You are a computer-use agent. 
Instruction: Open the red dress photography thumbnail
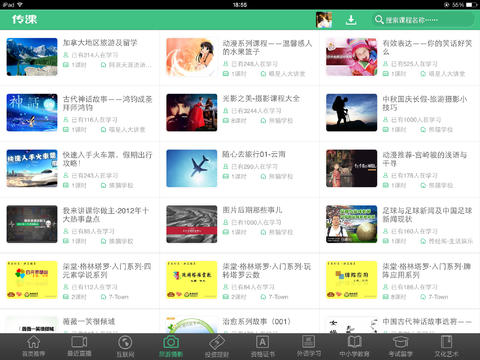192,112
